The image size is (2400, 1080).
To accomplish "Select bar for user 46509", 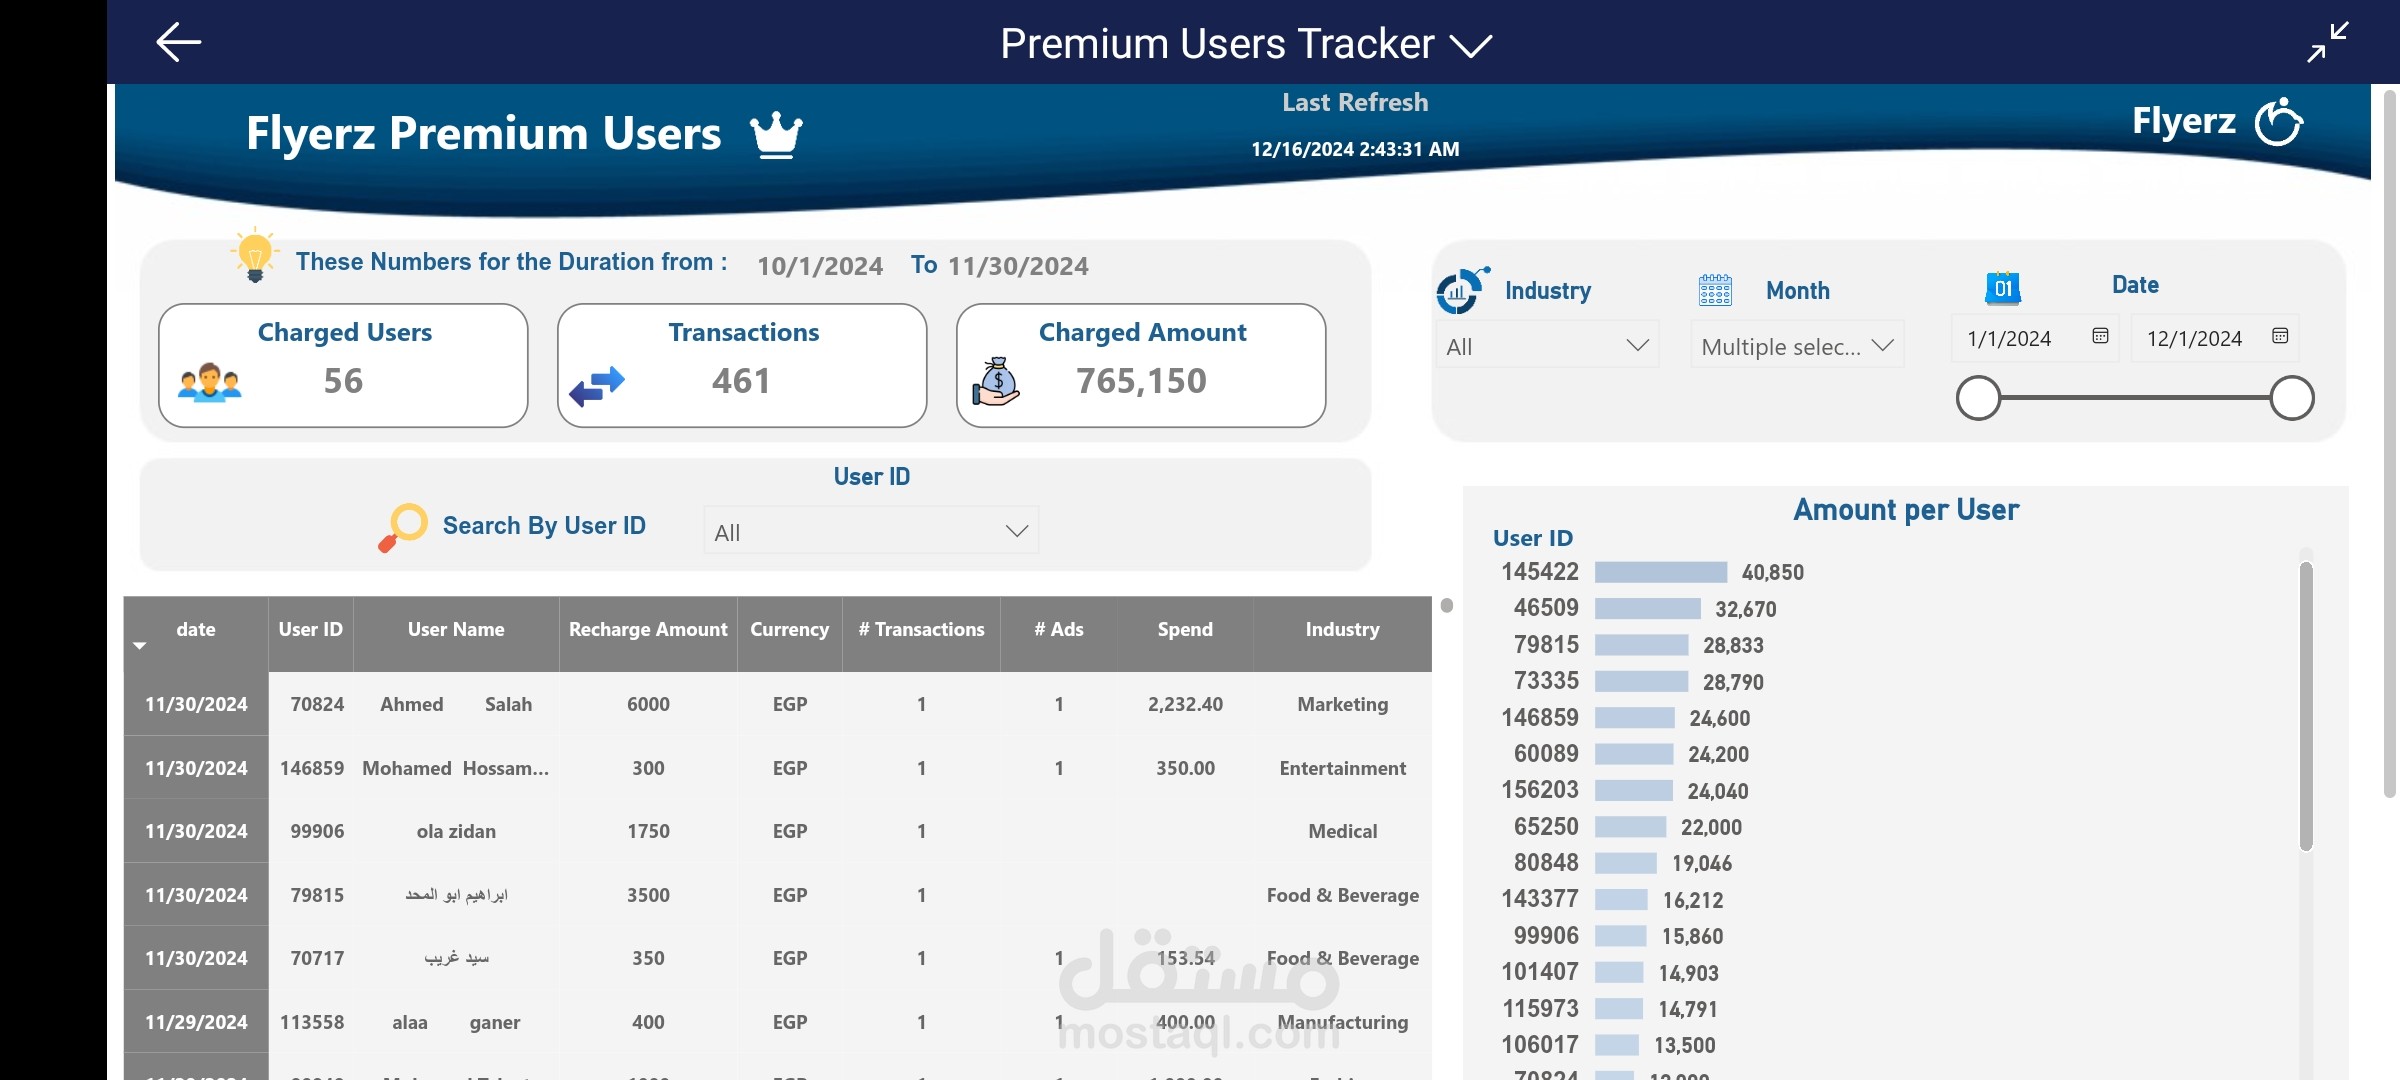I will 1647,609.
